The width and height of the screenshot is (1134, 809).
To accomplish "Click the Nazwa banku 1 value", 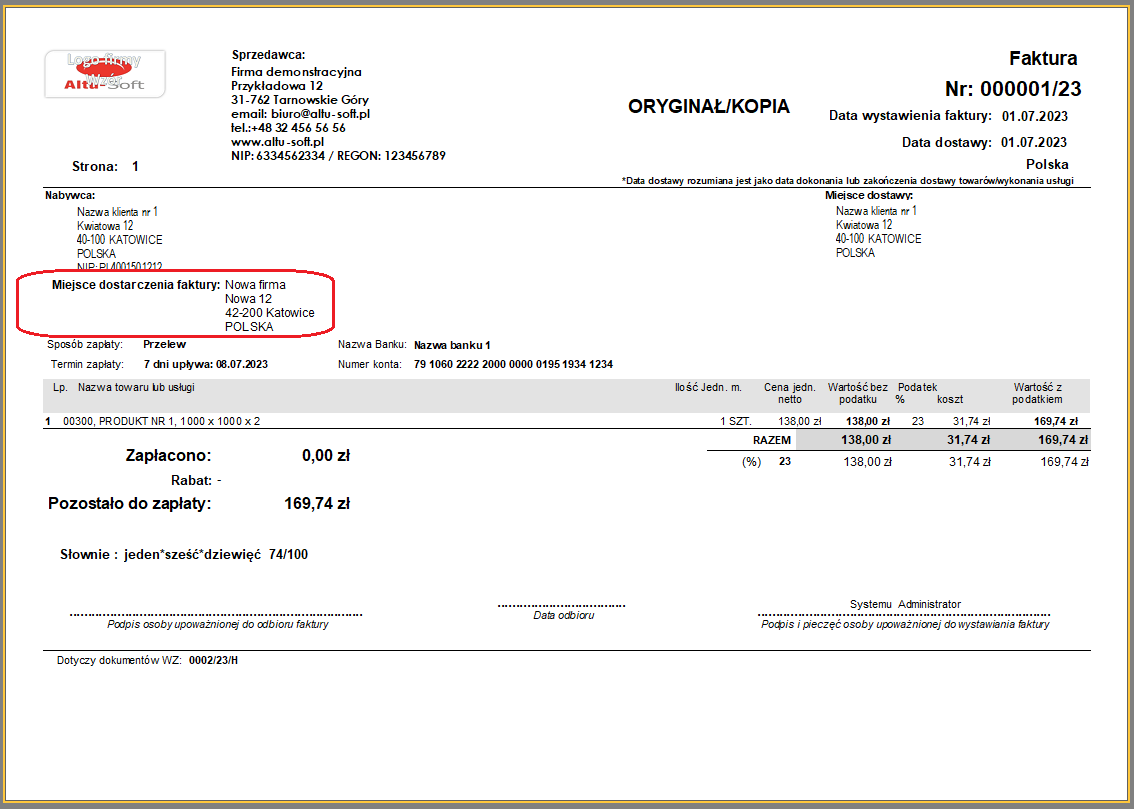I will (x=452, y=345).
